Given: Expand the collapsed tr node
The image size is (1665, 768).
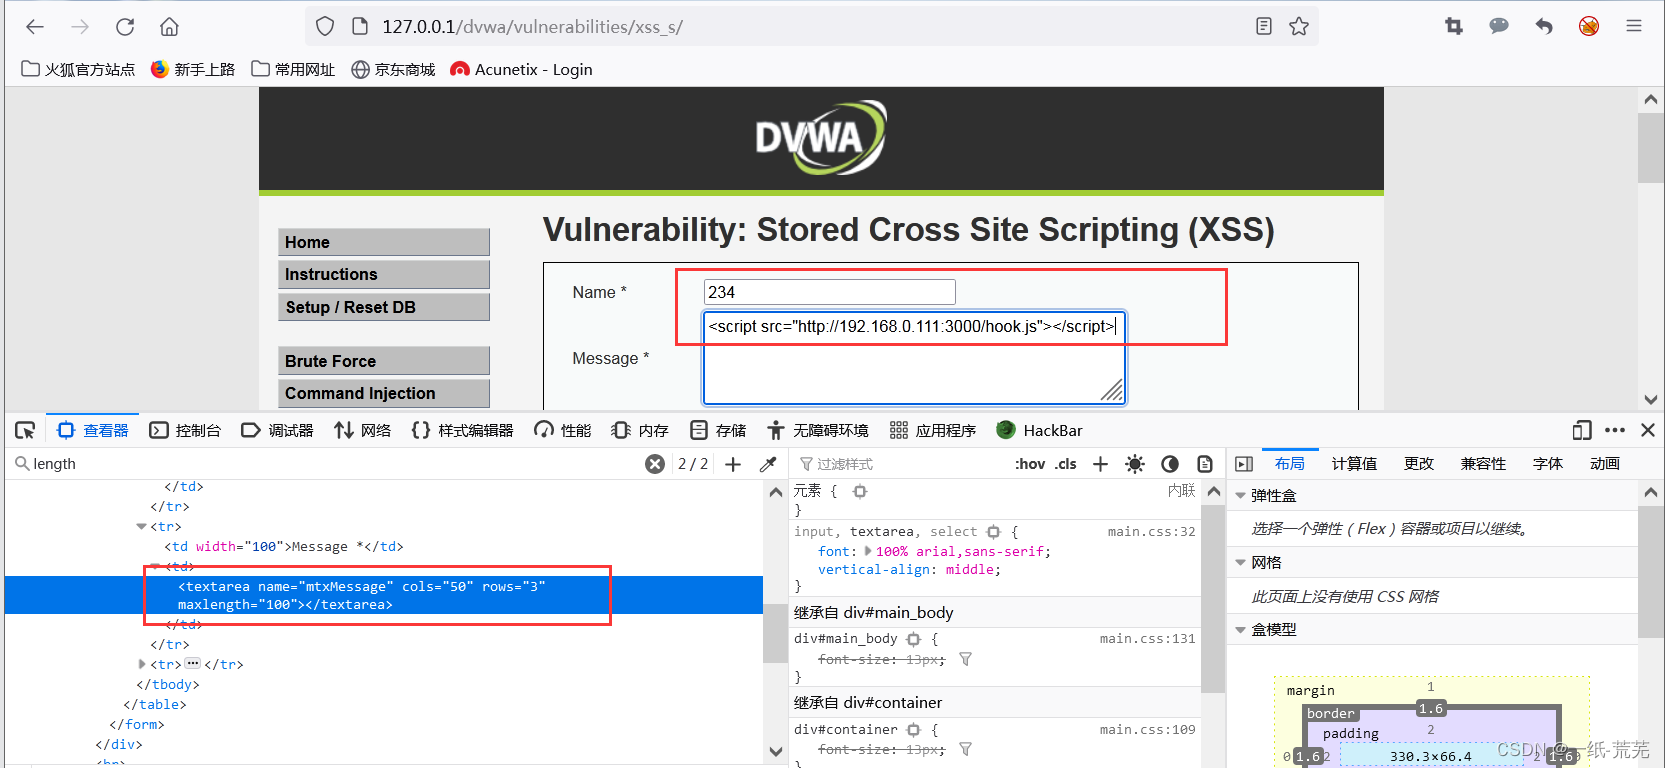Looking at the screenshot, I should click(x=141, y=664).
